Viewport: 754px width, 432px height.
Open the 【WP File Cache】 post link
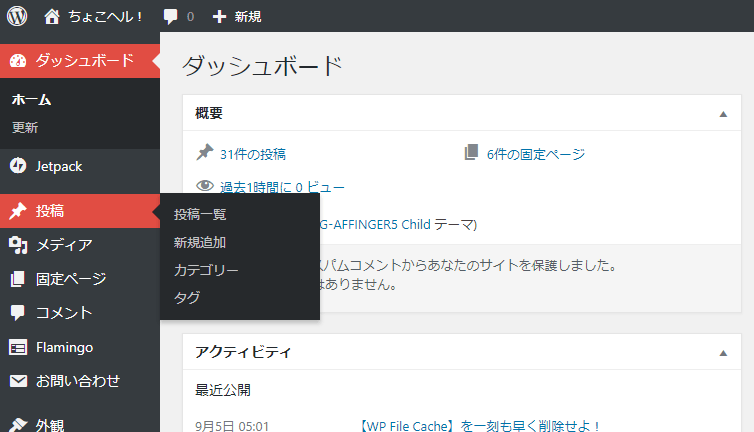click(480, 426)
